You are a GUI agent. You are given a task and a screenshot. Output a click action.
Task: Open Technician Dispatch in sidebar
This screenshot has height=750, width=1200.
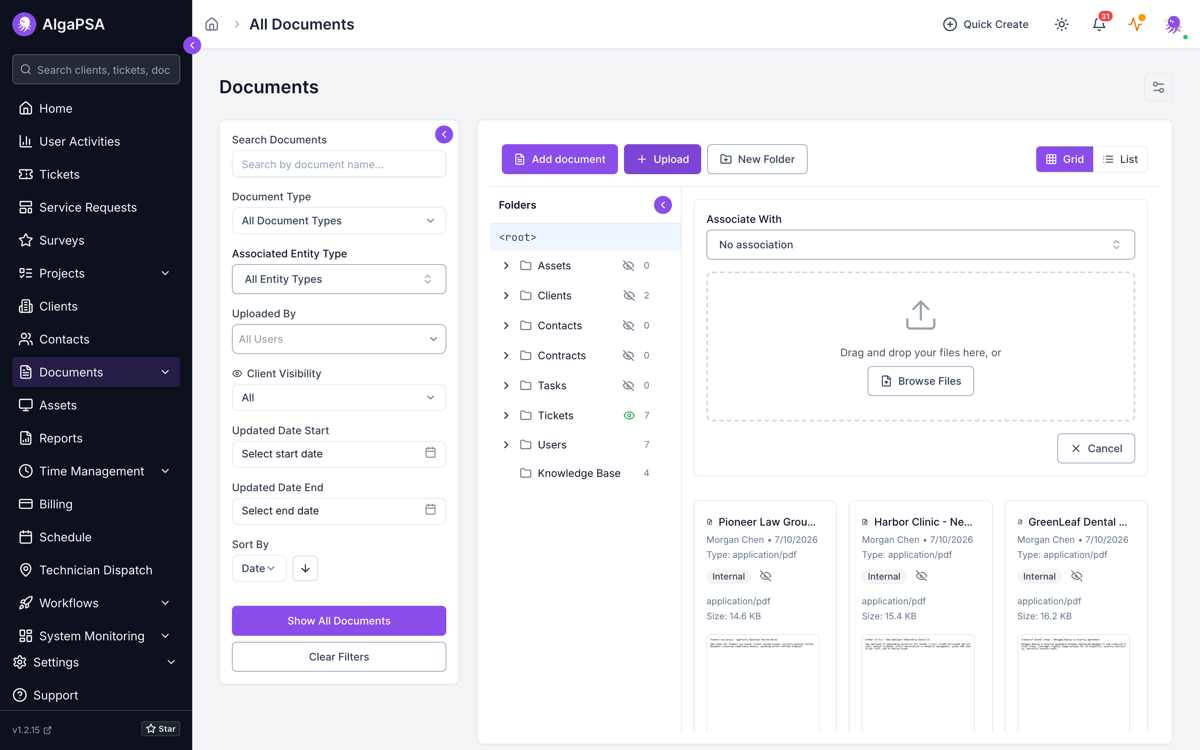96,570
